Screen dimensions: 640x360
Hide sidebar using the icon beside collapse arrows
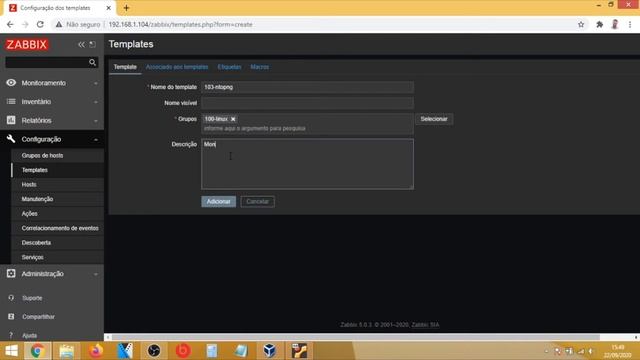(93, 44)
